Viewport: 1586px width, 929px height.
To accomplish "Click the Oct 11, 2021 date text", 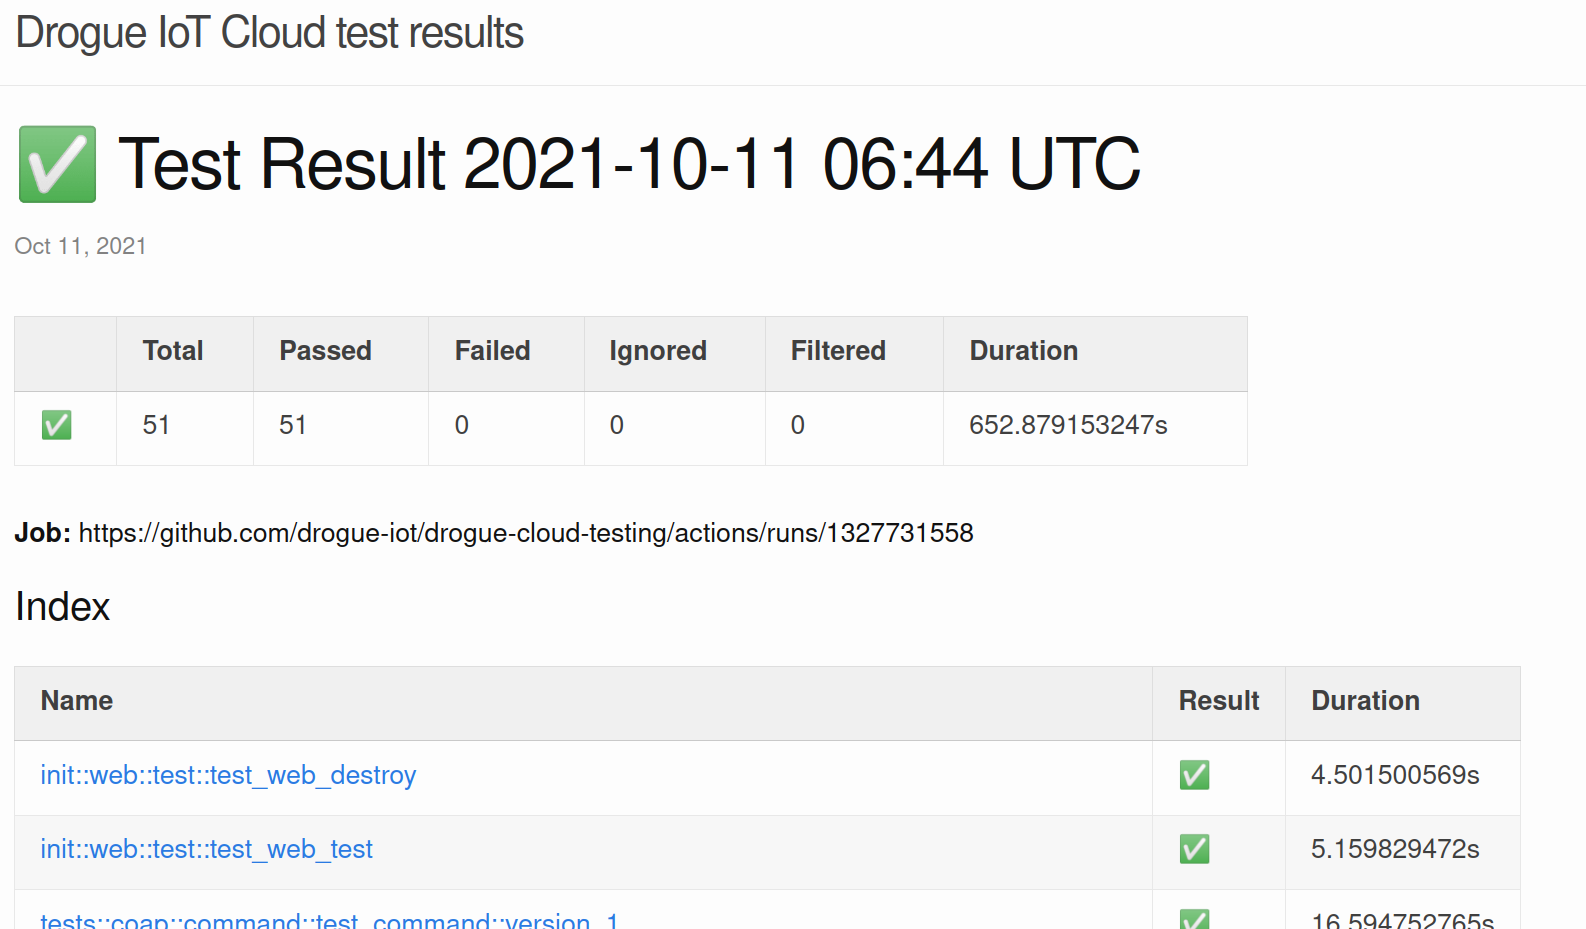I will [80, 245].
